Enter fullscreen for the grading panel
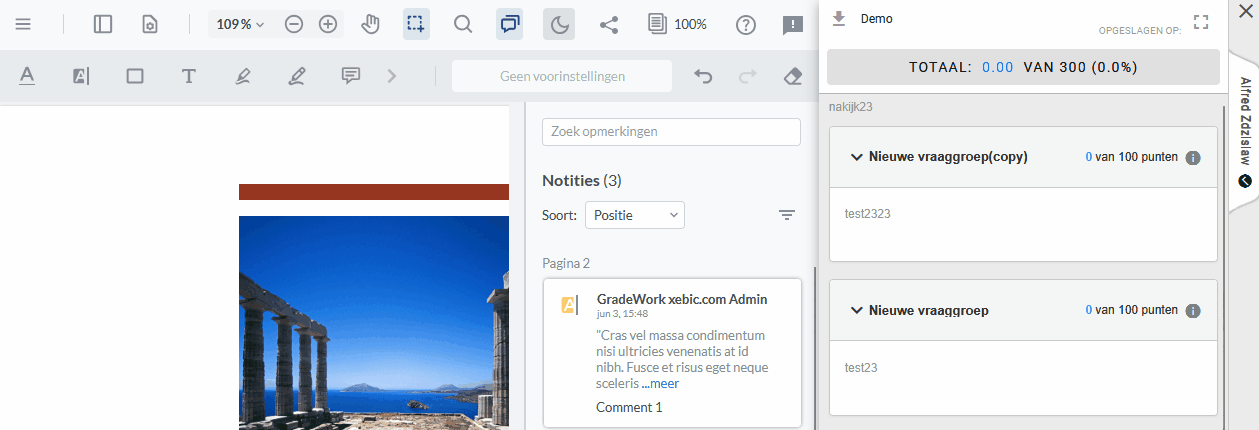 click(1201, 22)
